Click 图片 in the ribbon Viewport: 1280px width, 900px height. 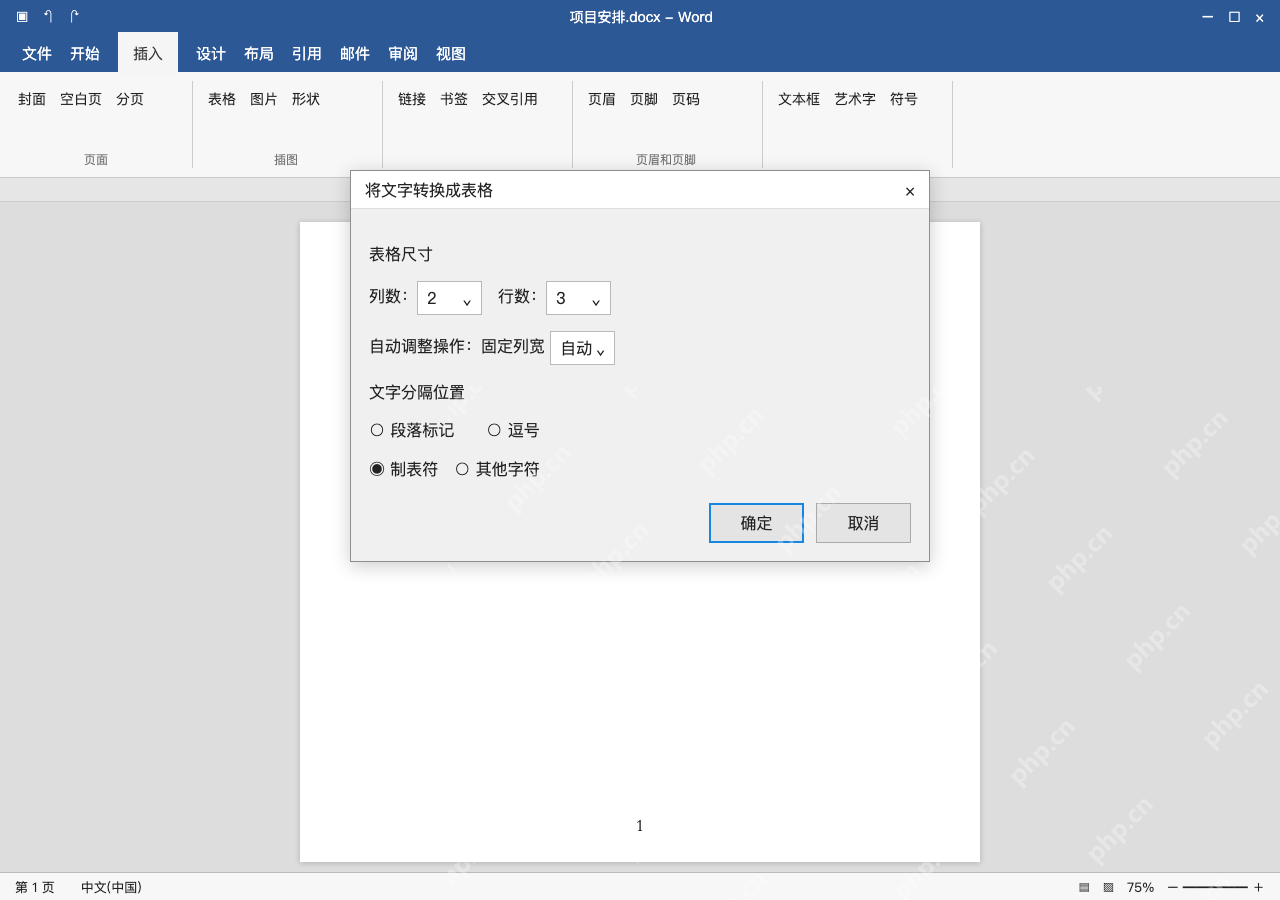pos(264,99)
